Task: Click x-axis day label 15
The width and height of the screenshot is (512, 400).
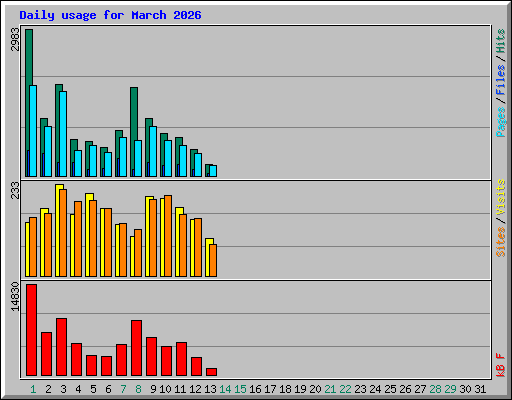Action: pyautogui.click(x=240, y=389)
